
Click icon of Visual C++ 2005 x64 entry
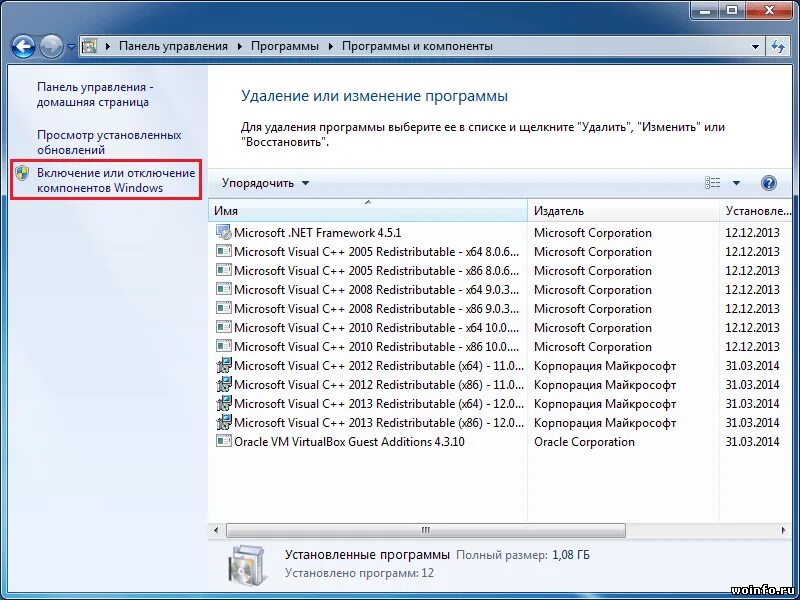coord(223,251)
